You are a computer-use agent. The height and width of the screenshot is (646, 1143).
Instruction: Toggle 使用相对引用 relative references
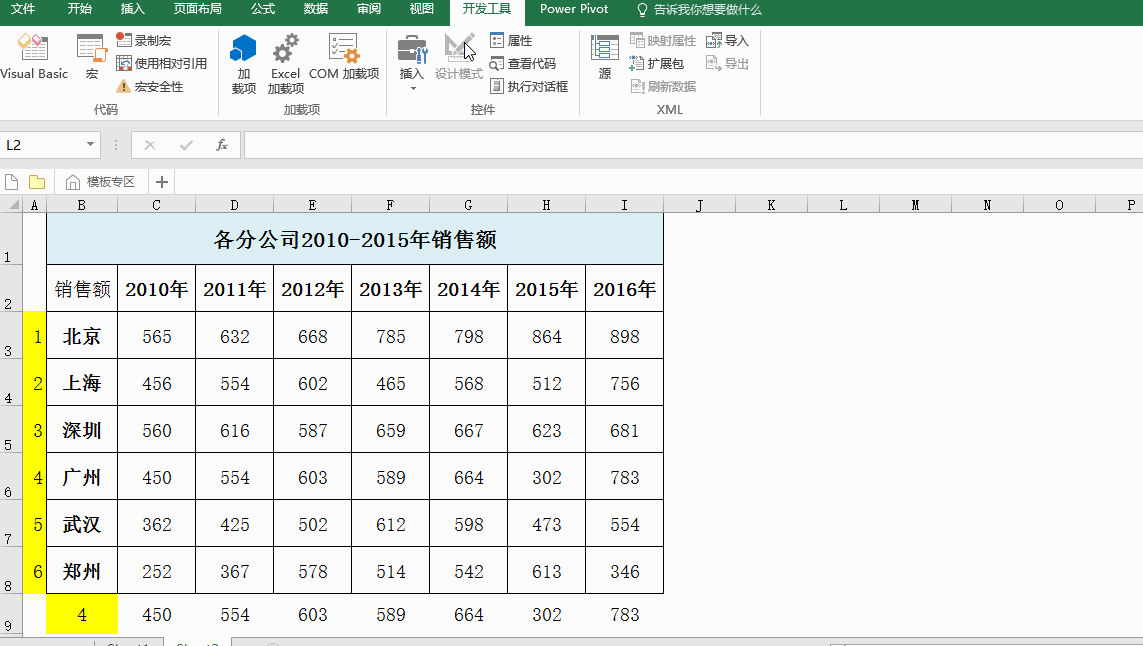(161, 64)
